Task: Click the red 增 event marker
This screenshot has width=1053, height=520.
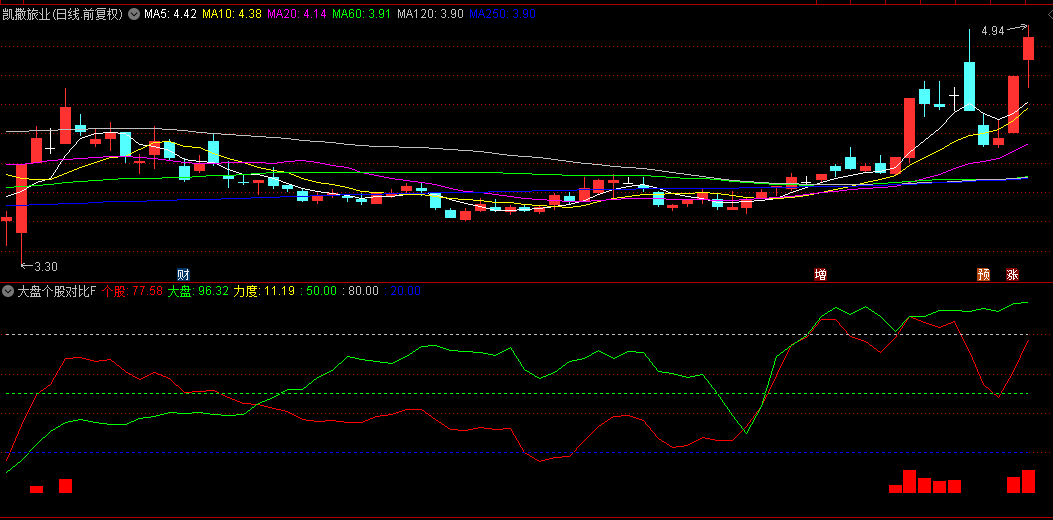Action: pos(820,274)
